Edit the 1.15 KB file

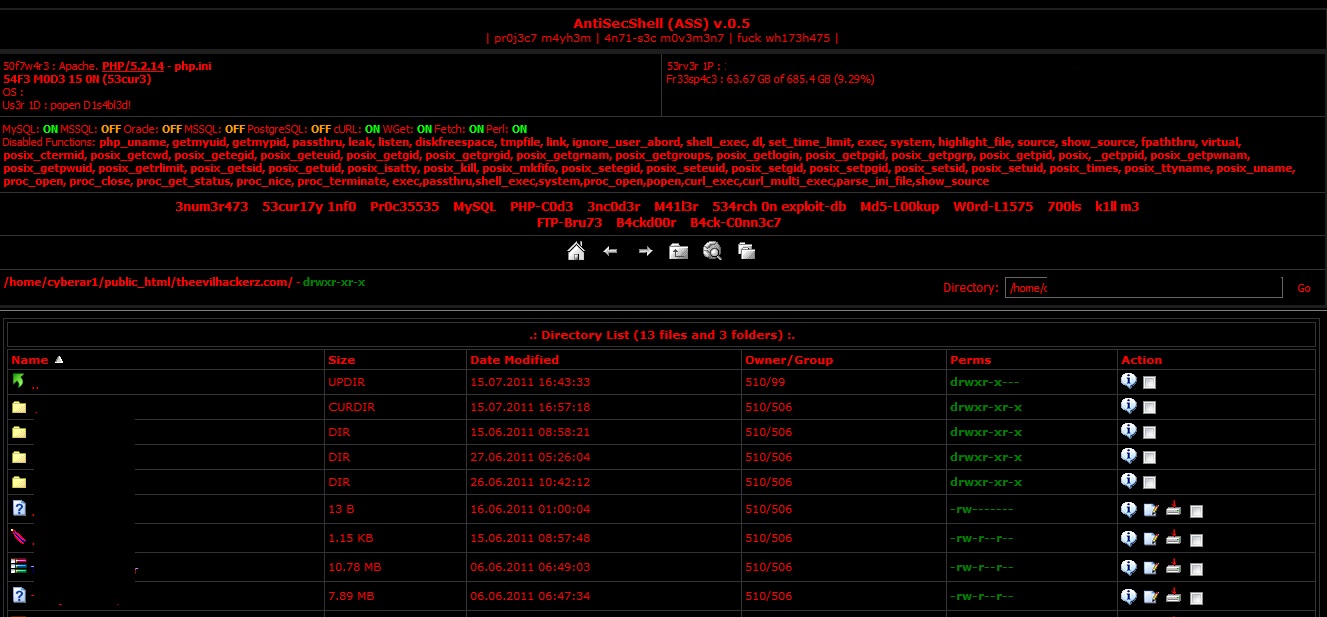pyautogui.click(x=1151, y=538)
